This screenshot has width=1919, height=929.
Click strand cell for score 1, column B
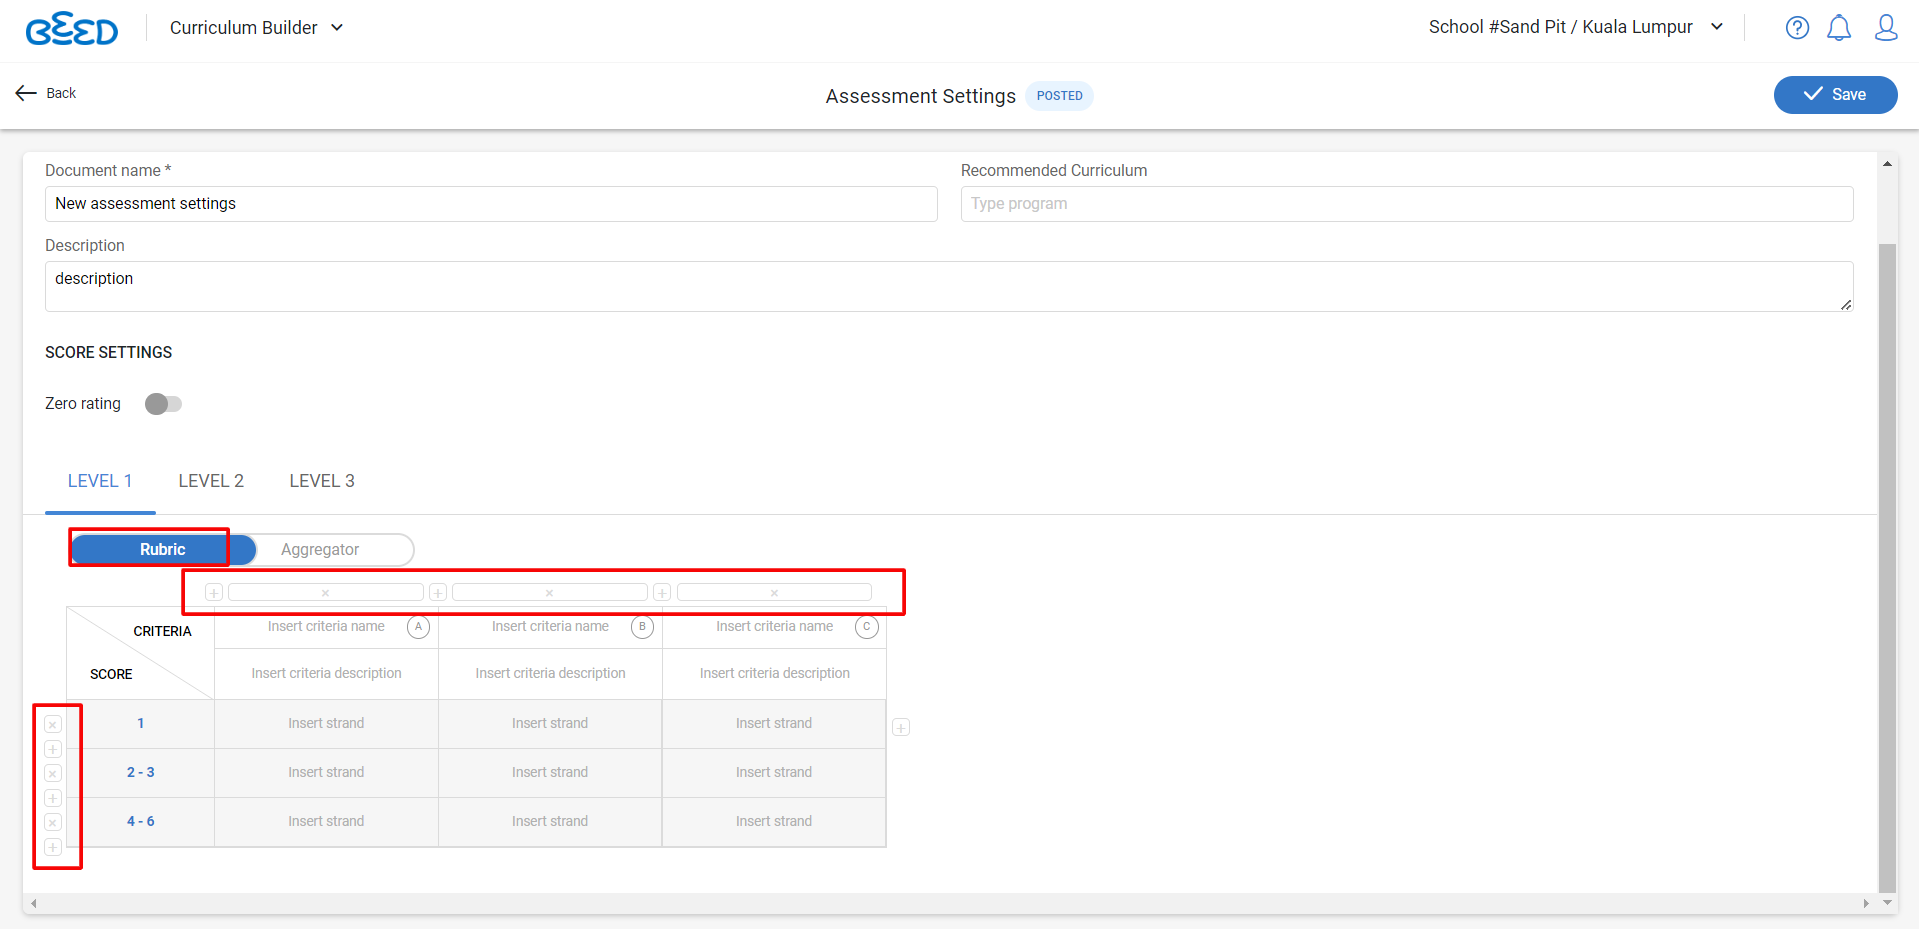[x=550, y=724]
